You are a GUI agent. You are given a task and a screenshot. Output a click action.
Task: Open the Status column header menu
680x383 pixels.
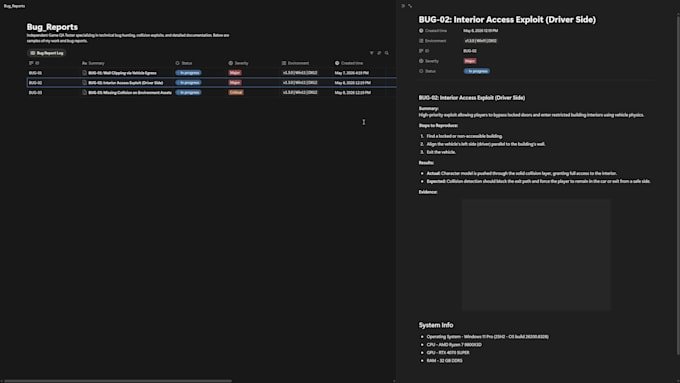pyautogui.click(x=184, y=63)
